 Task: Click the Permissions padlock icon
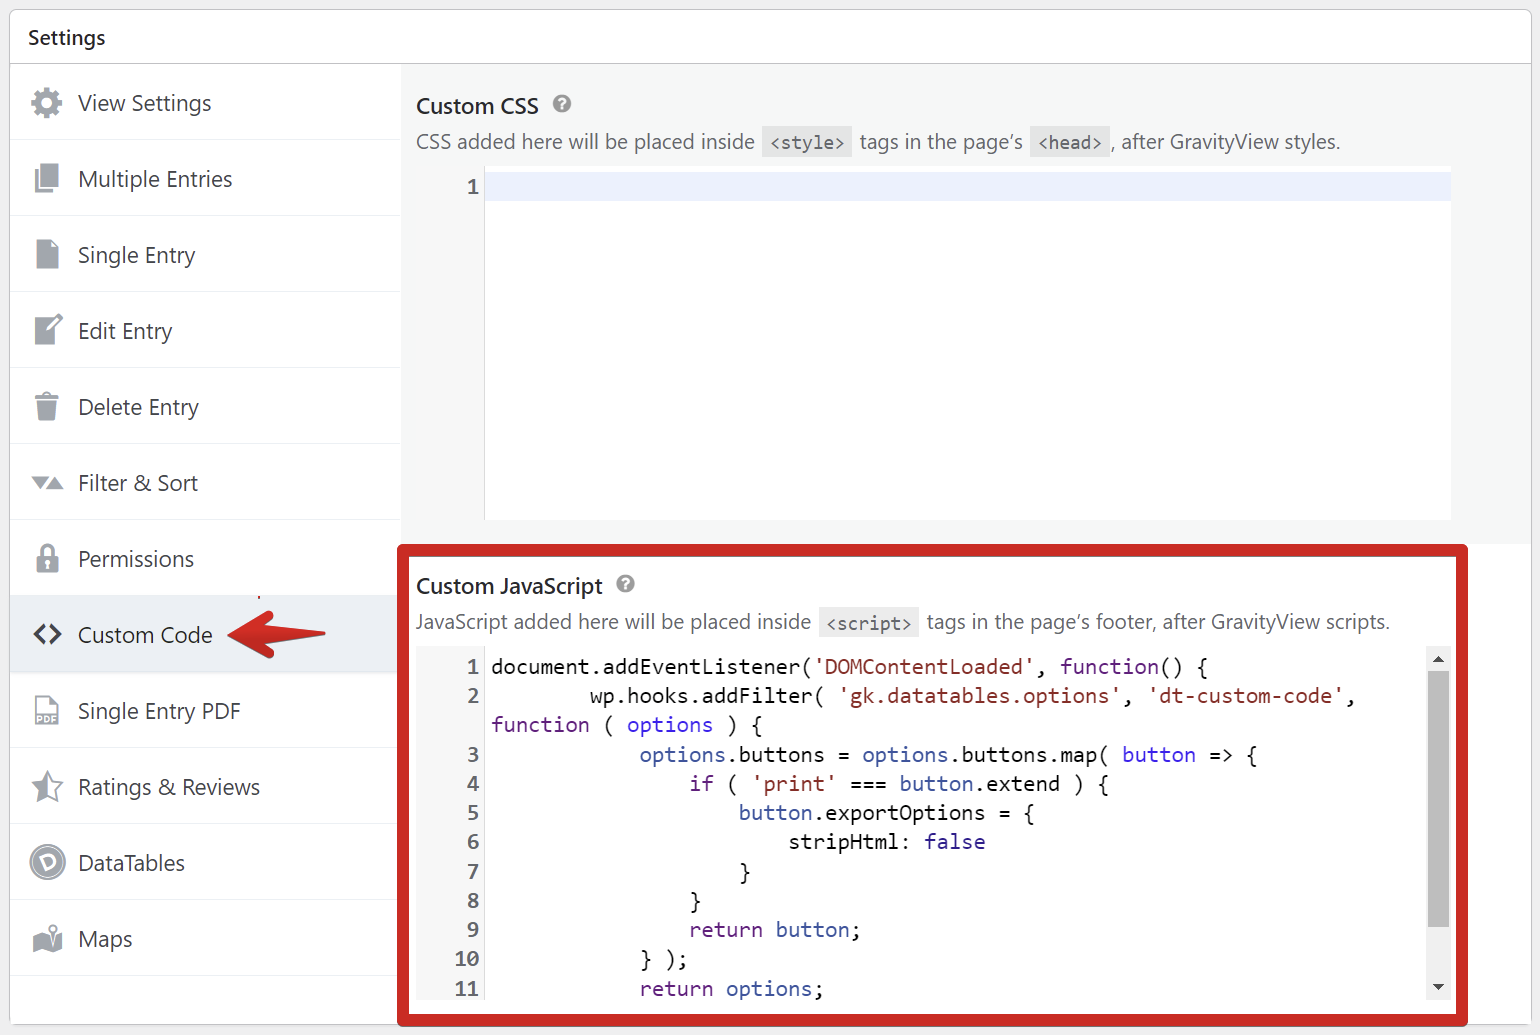pyautogui.click(x=47, y=558)
